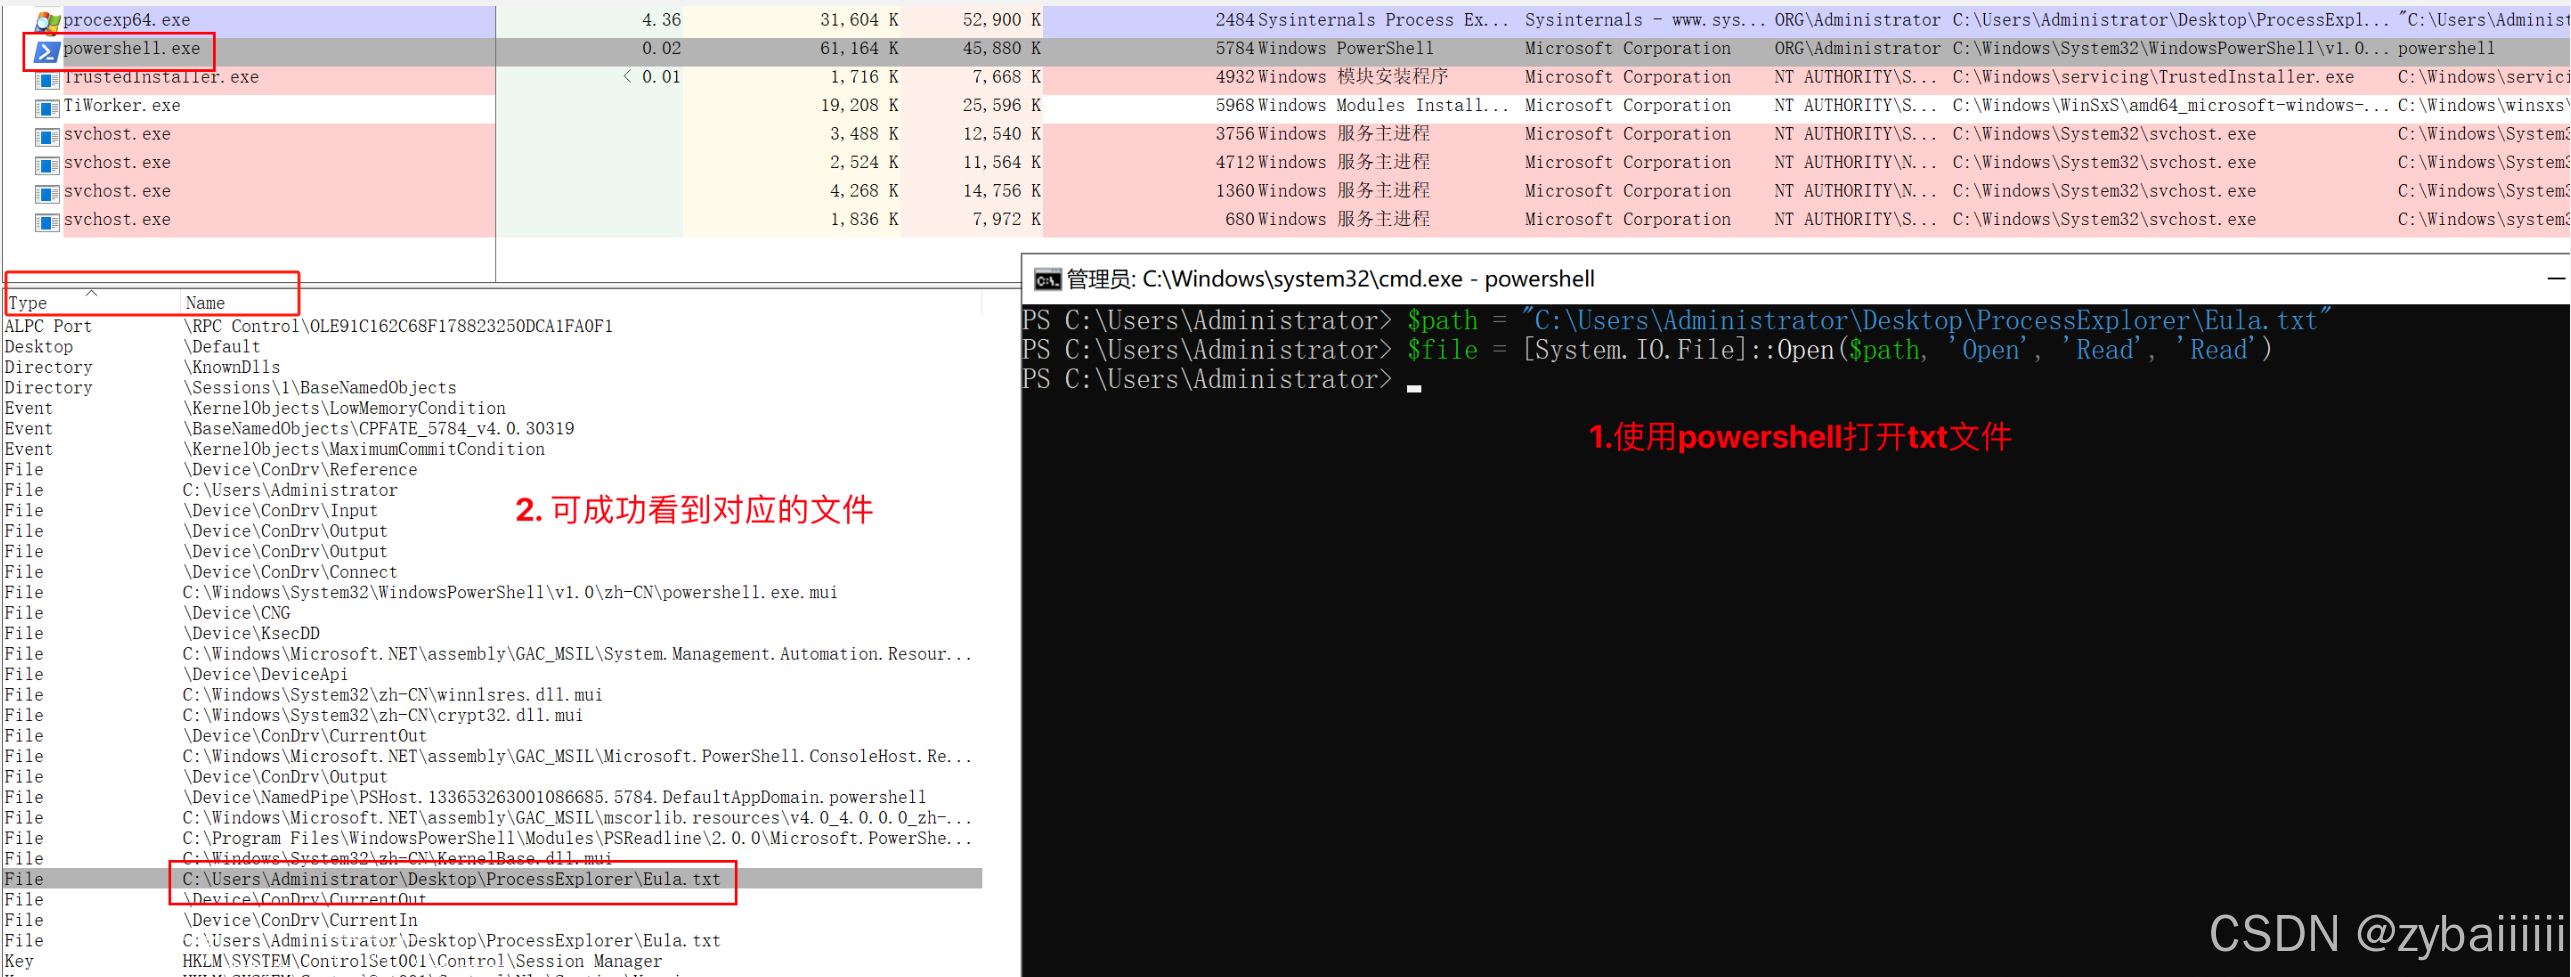Select the crypt32.dll.mui file row
Image resolution: width=2571 pixels, height=977 pixels.
pyautogui.click(x=493, y=716)
